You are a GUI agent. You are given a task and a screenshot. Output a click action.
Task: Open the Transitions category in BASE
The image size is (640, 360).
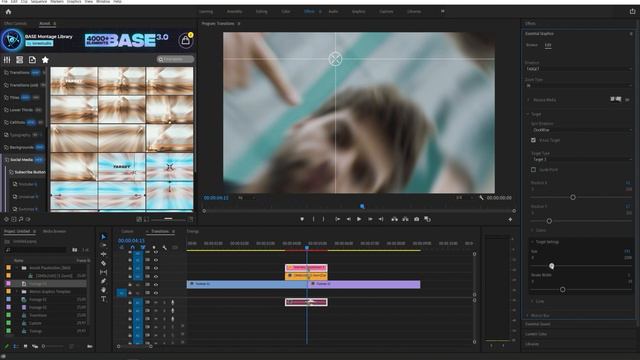tap(20, 73)
